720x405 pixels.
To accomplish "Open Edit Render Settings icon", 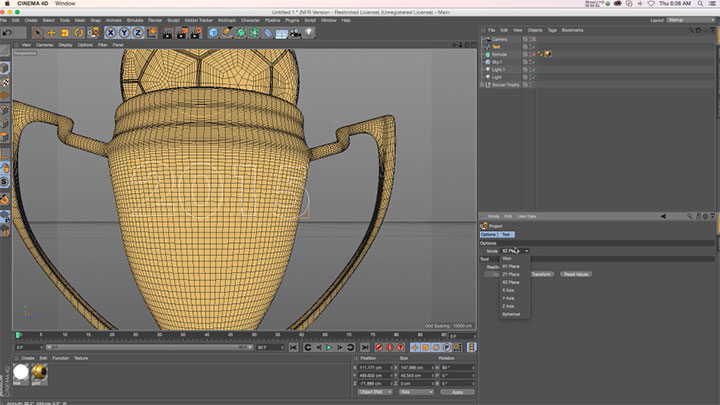I will point(196,33).
